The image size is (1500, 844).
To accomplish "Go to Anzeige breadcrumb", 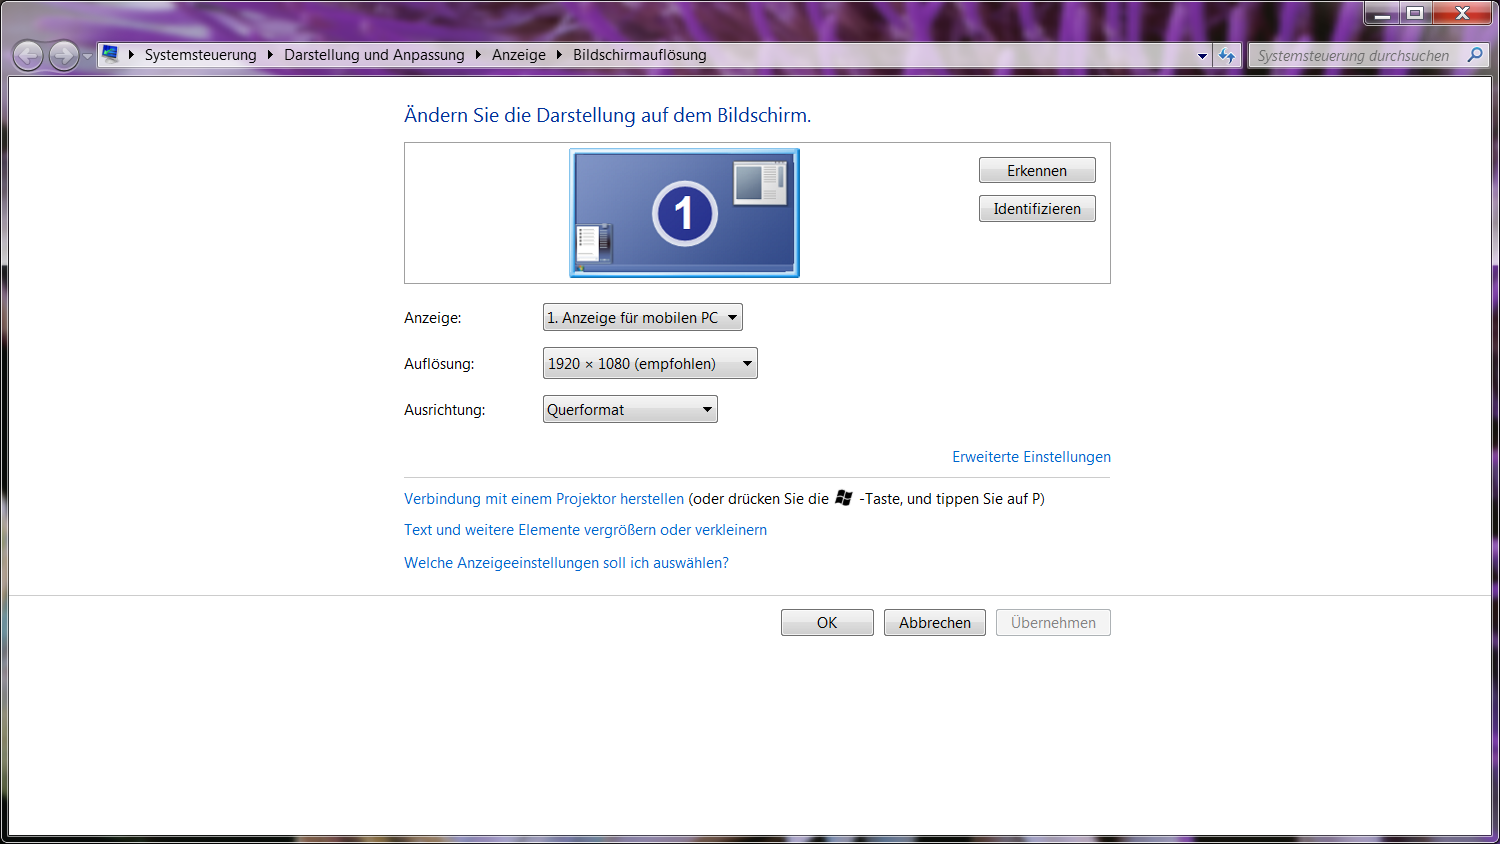I will pyautogui.click(x=519, y=55).
